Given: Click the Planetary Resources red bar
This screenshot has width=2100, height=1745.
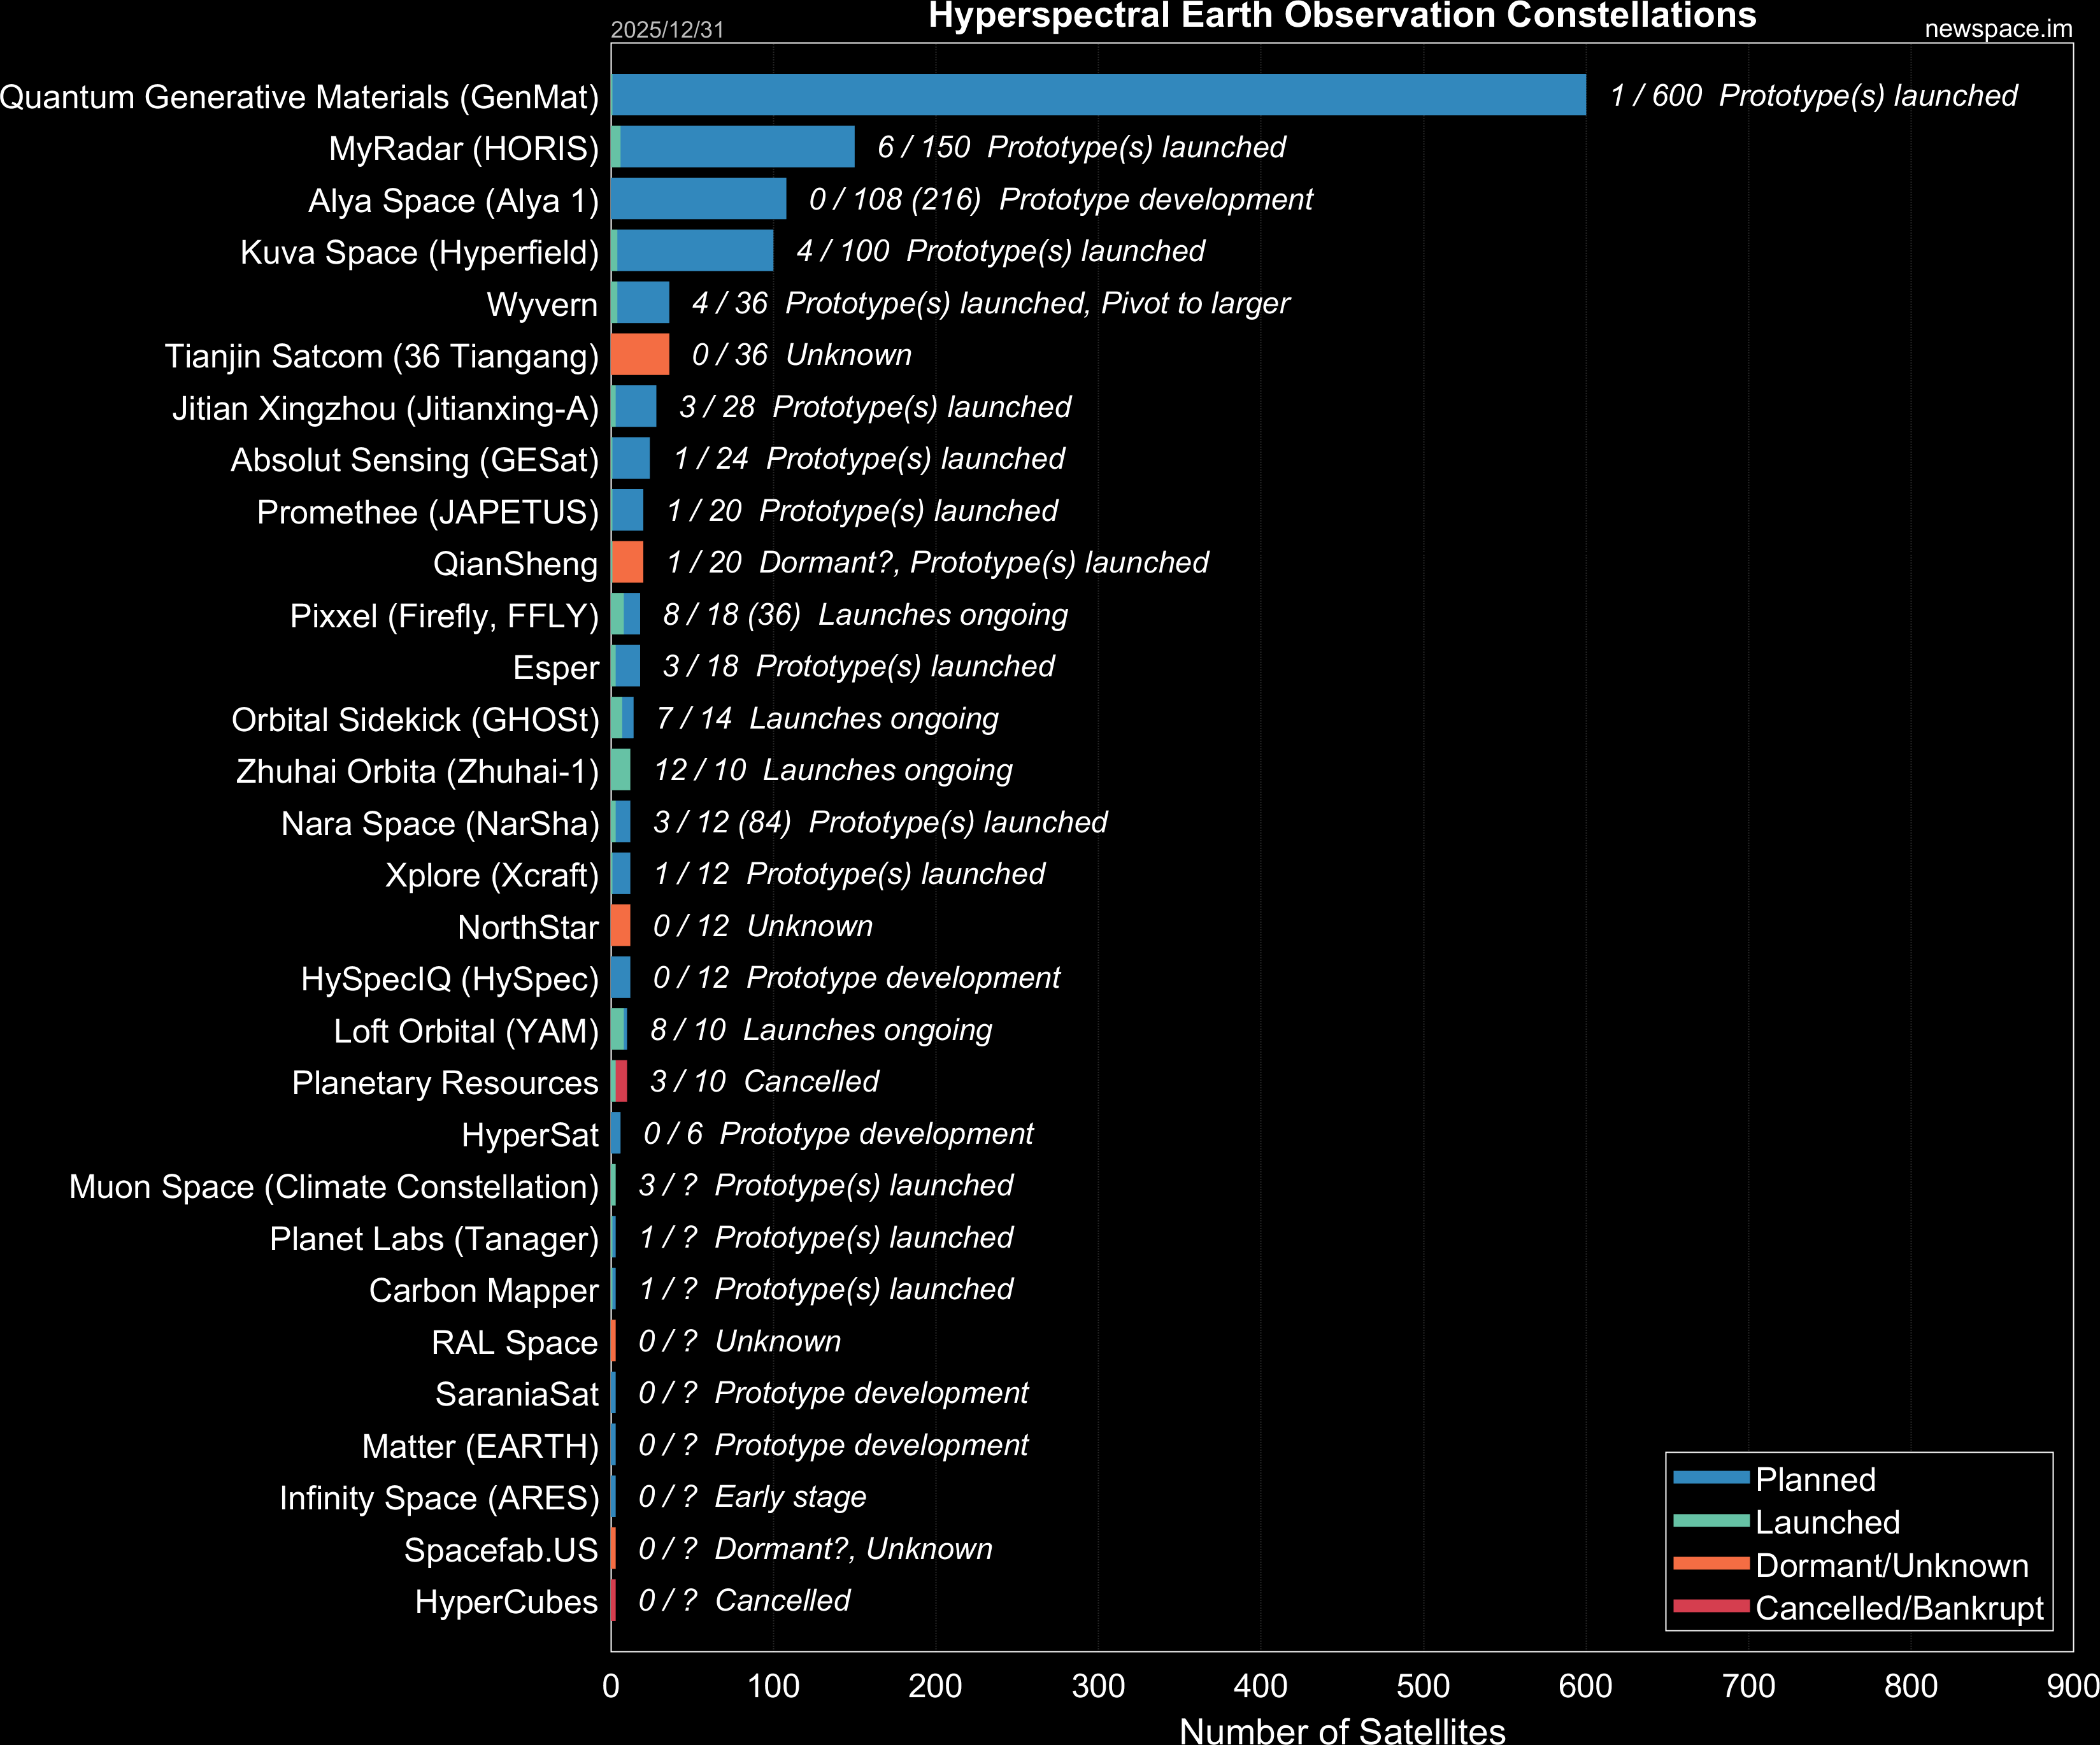Looking at the screenshot, I should [621, 1081].
